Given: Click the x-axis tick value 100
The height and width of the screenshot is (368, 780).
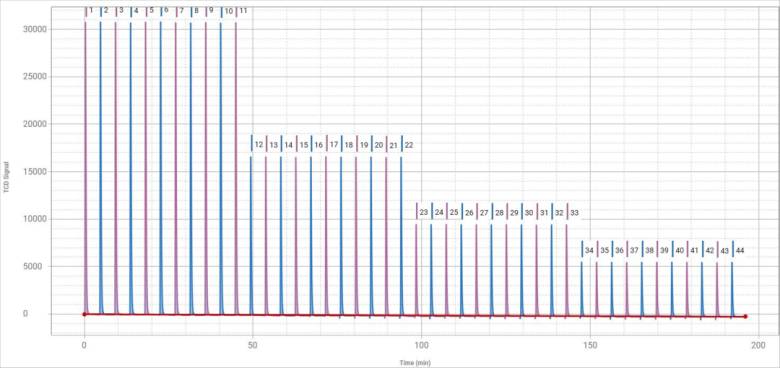Looking at the screenshot, I should (421, 344).
